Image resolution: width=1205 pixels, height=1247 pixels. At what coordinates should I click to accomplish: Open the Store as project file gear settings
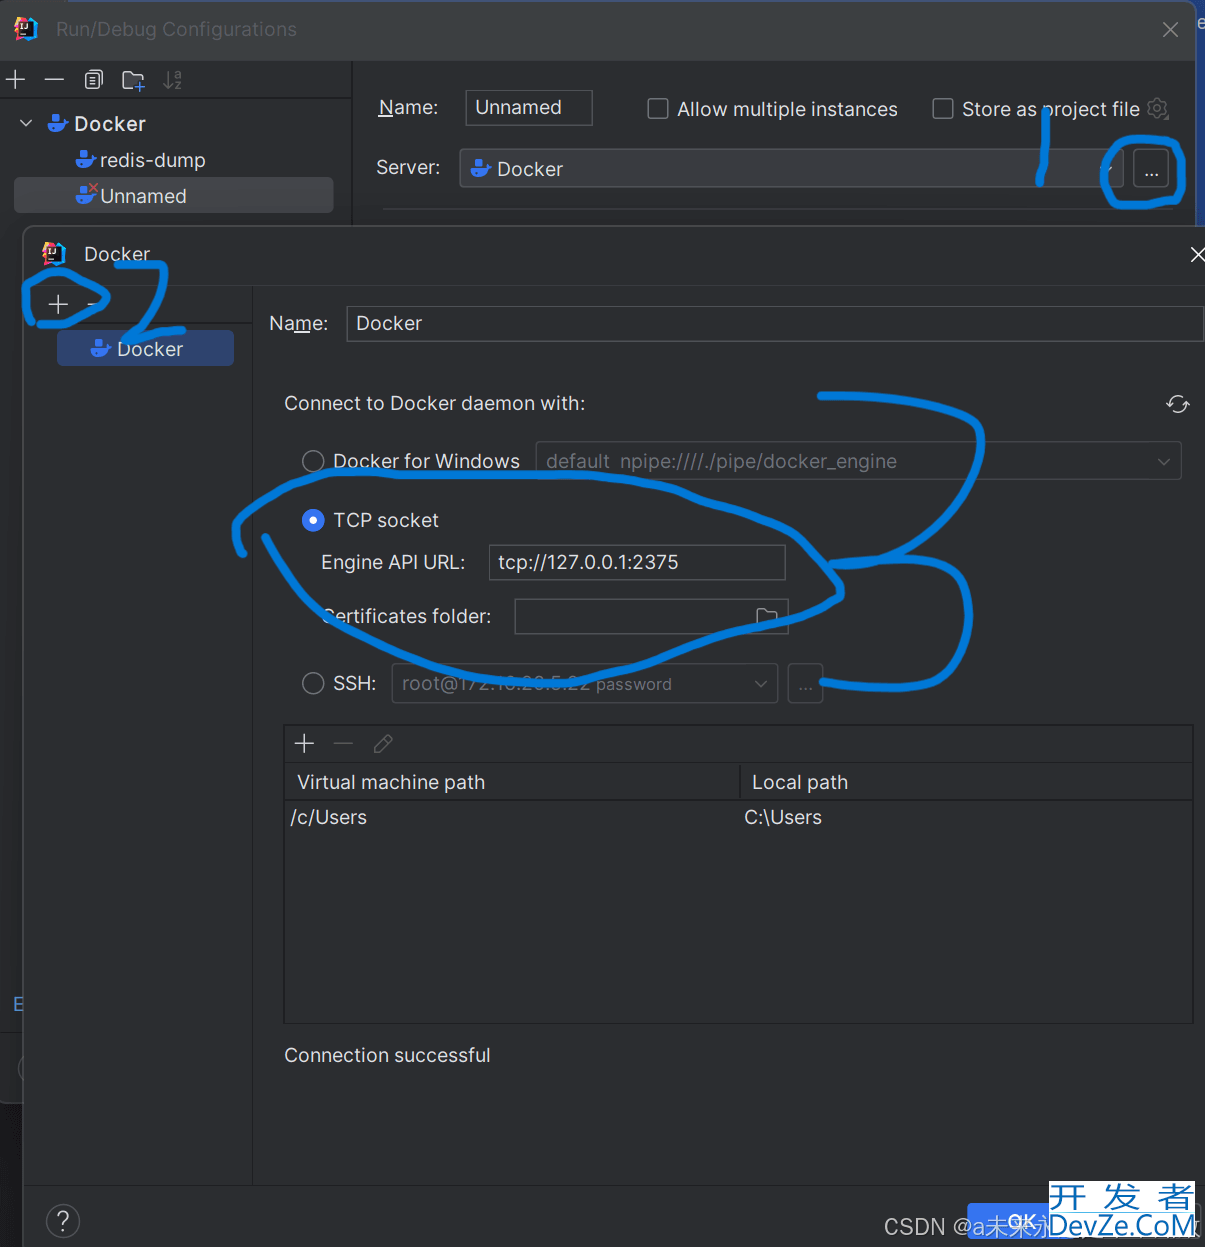[1158, 108]
